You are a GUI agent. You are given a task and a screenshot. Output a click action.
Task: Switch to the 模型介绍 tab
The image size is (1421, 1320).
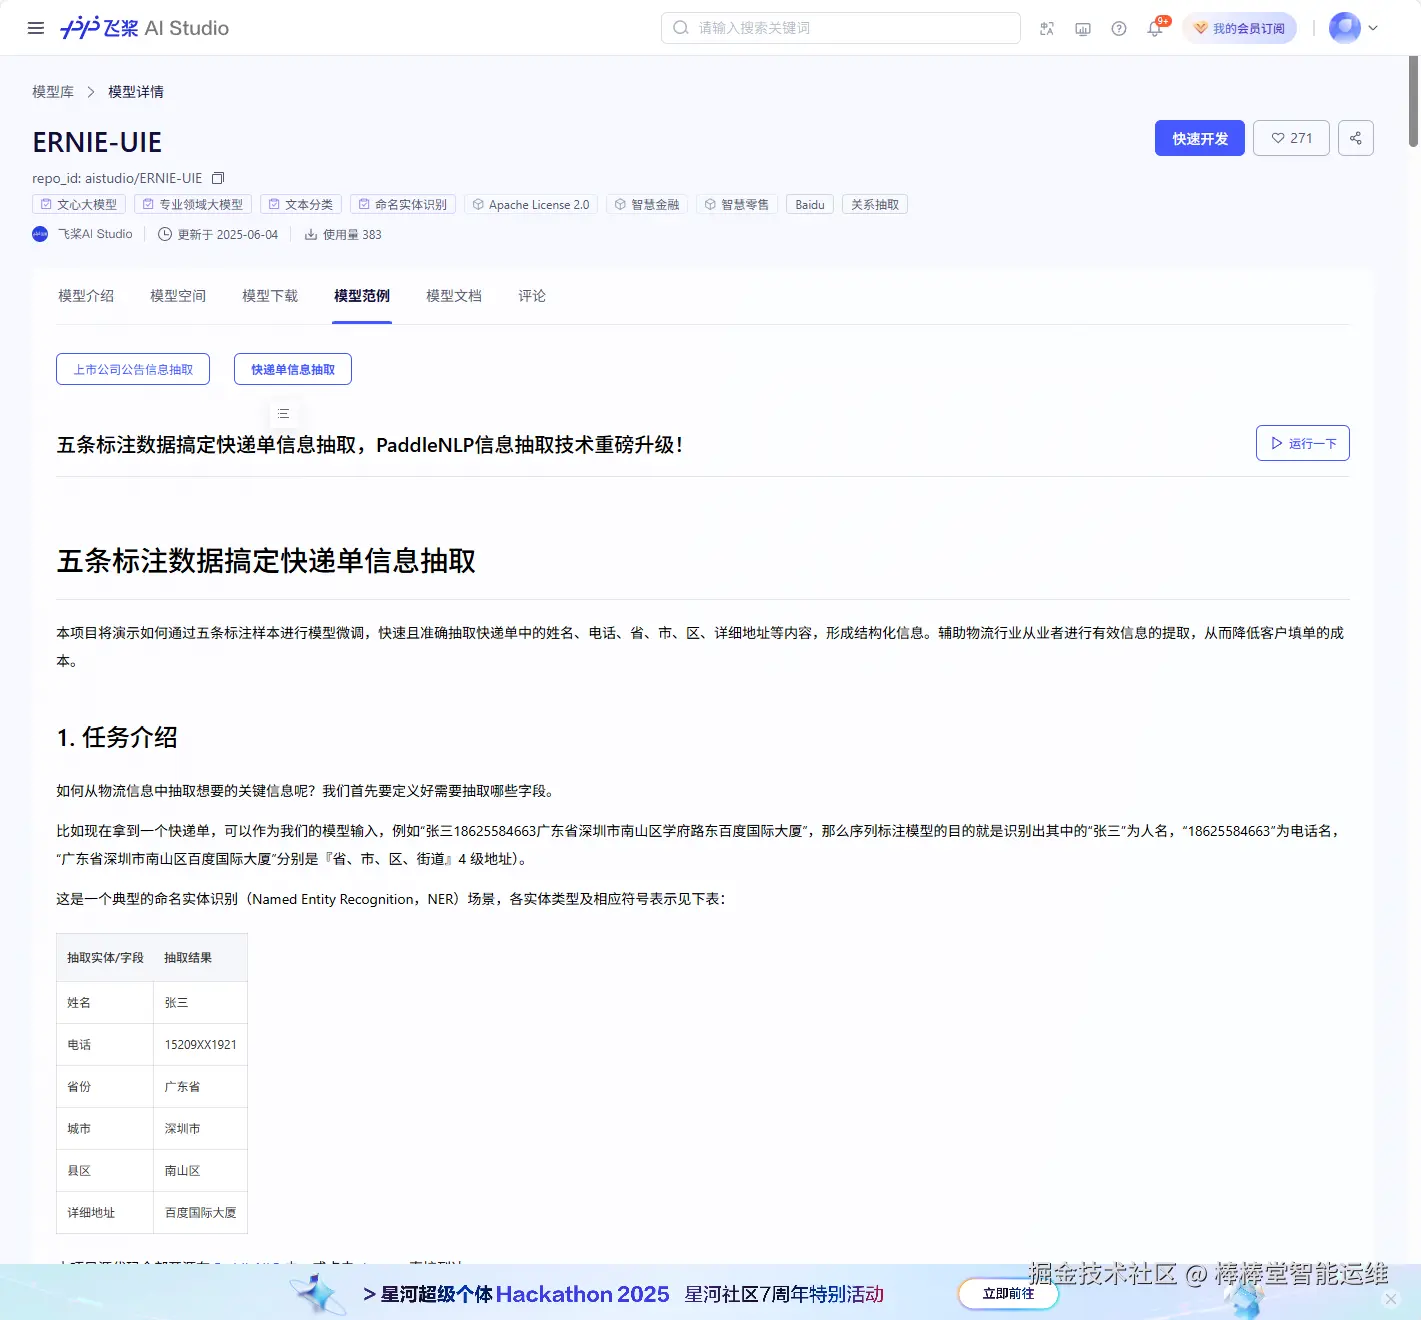(x=86, y=296)
